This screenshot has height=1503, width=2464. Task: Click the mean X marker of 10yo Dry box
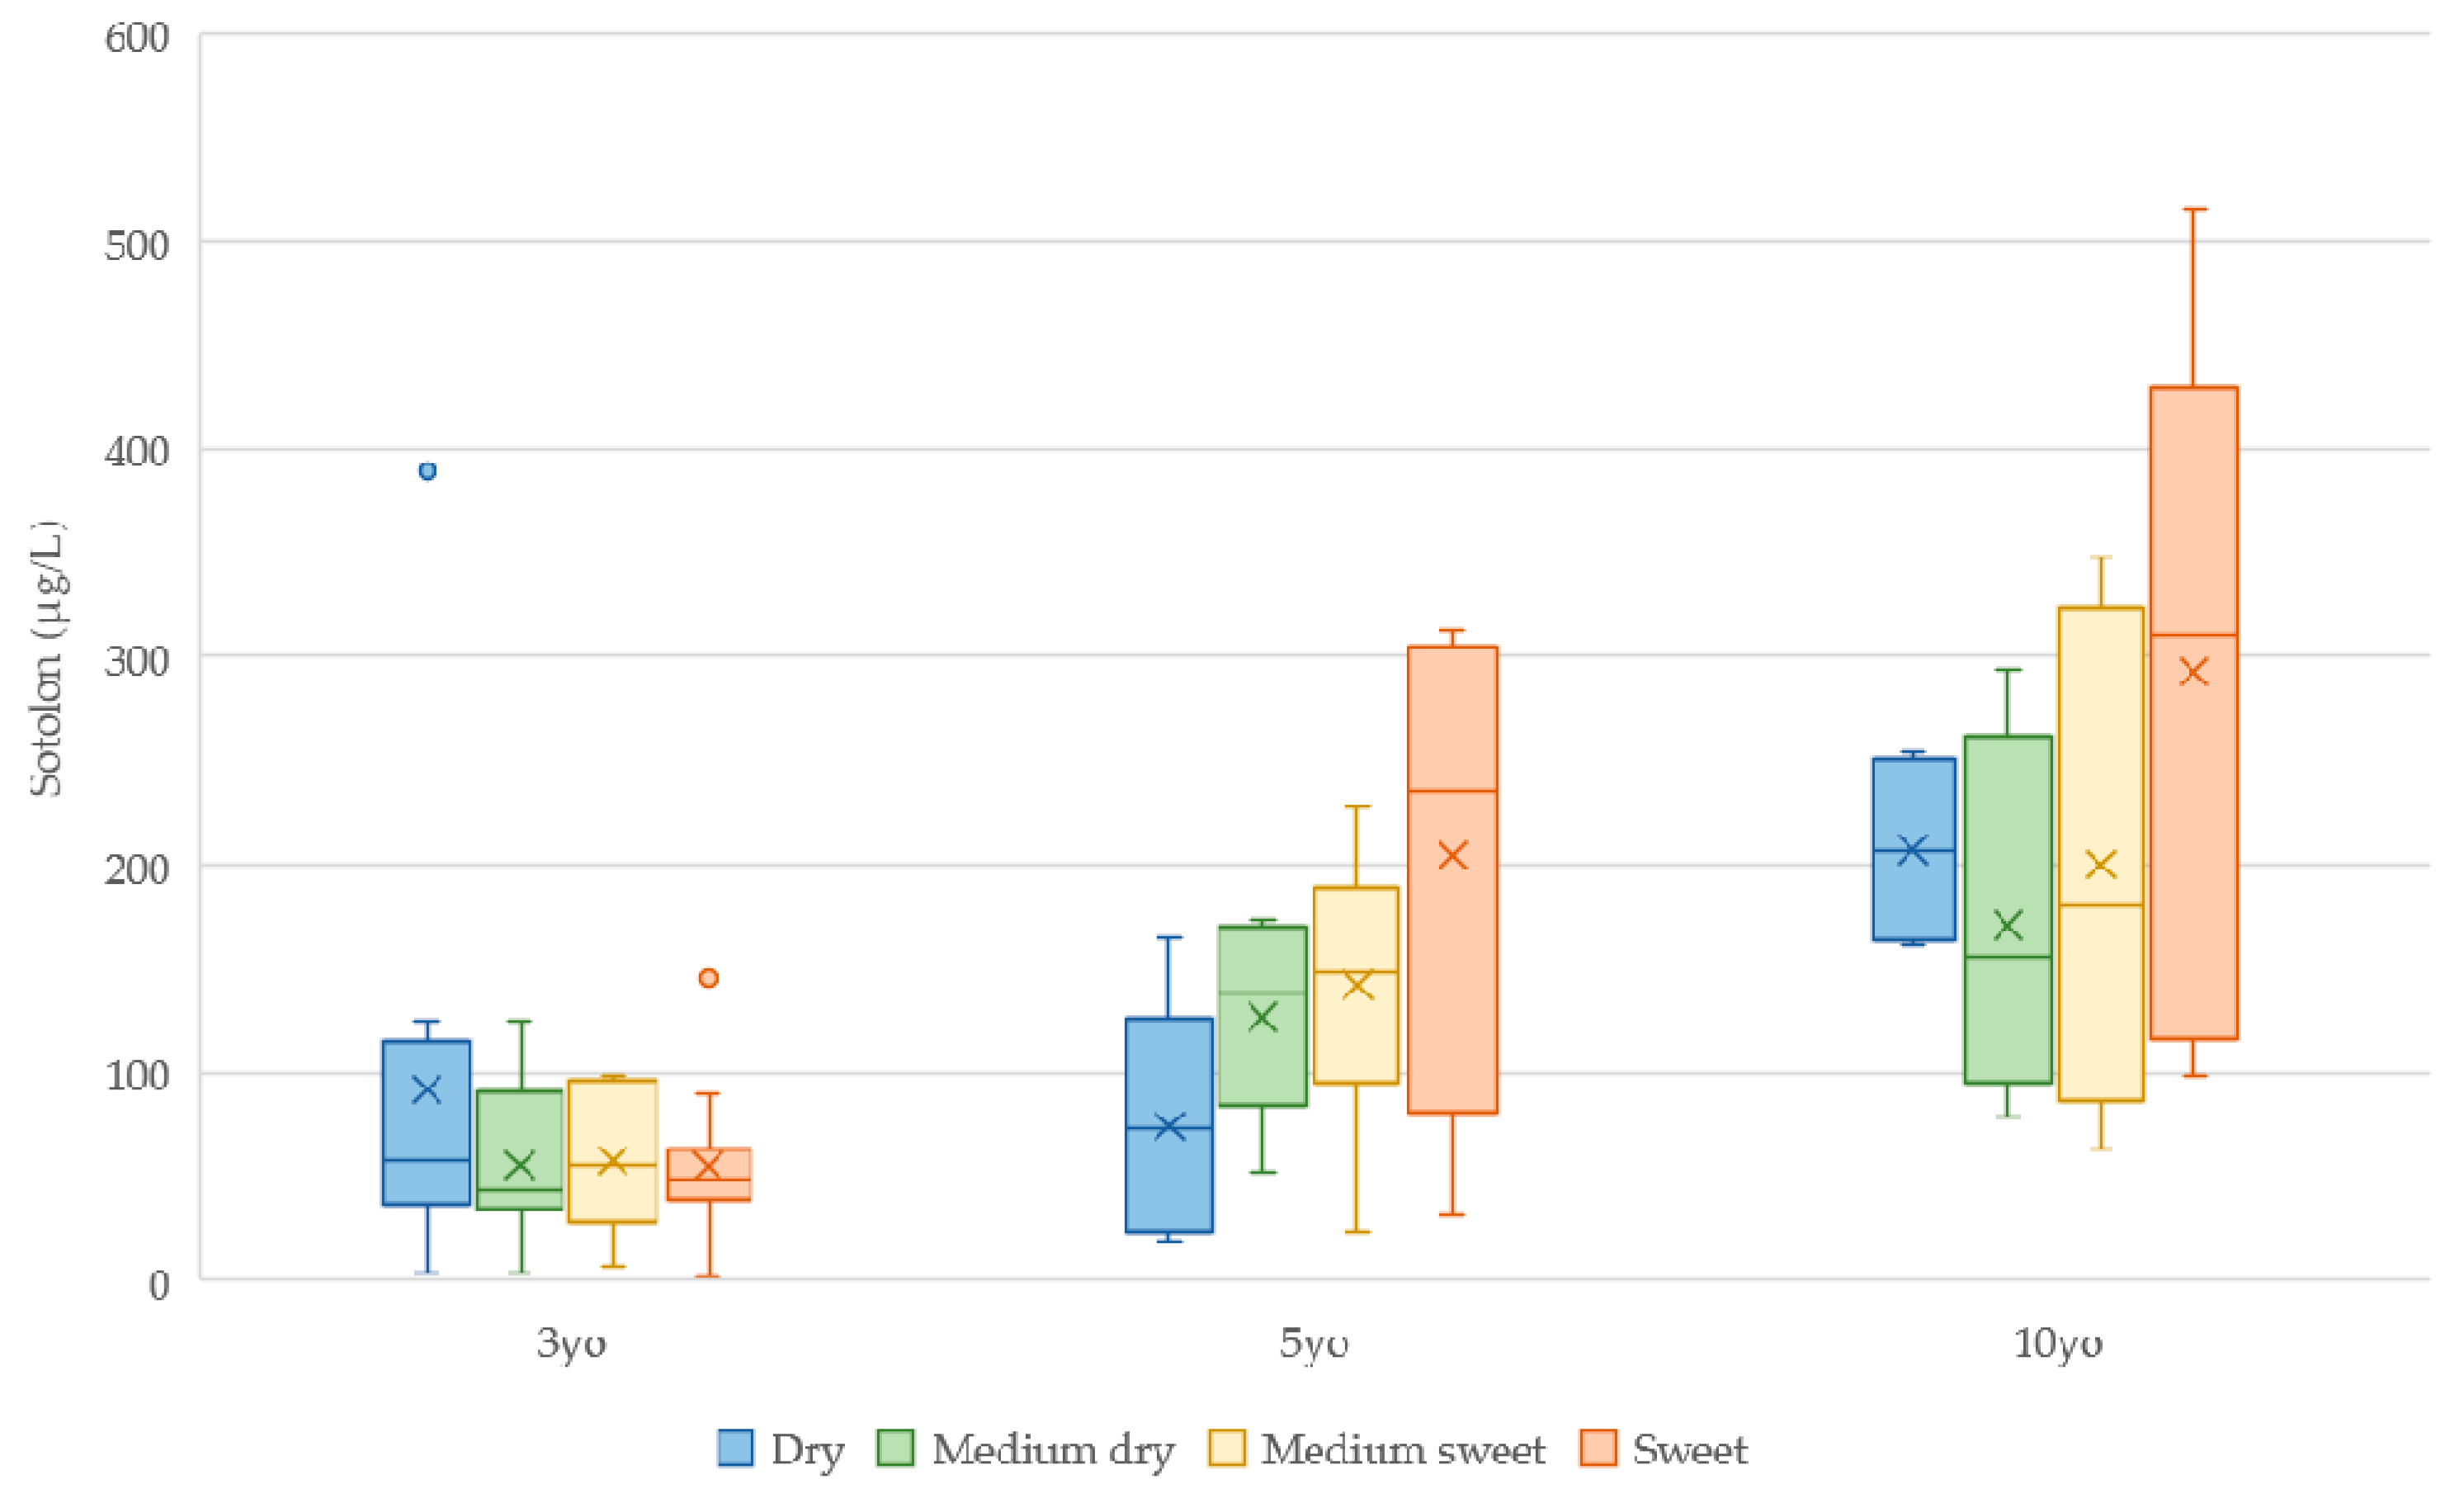pyautogui.click(x=1913, y=851)
